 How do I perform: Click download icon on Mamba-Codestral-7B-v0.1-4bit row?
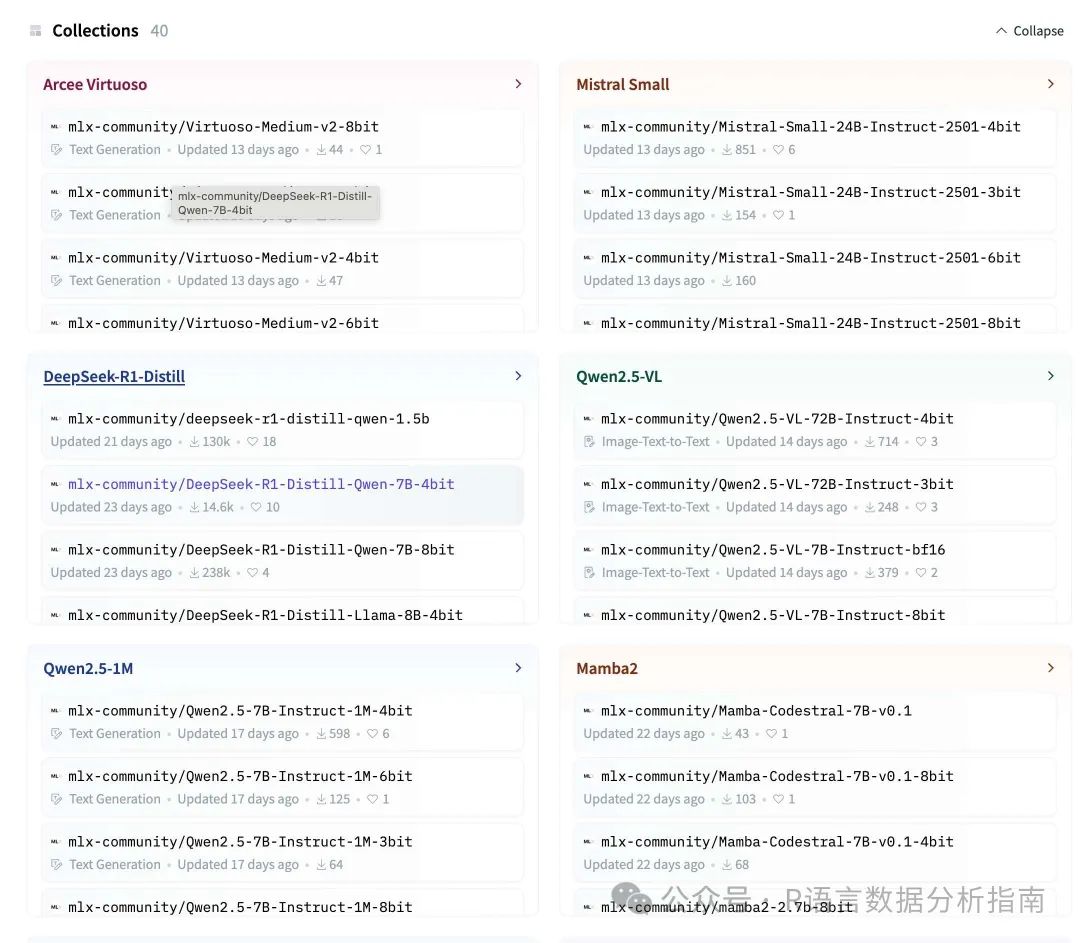pyautogui.click(x=727, y=864)
